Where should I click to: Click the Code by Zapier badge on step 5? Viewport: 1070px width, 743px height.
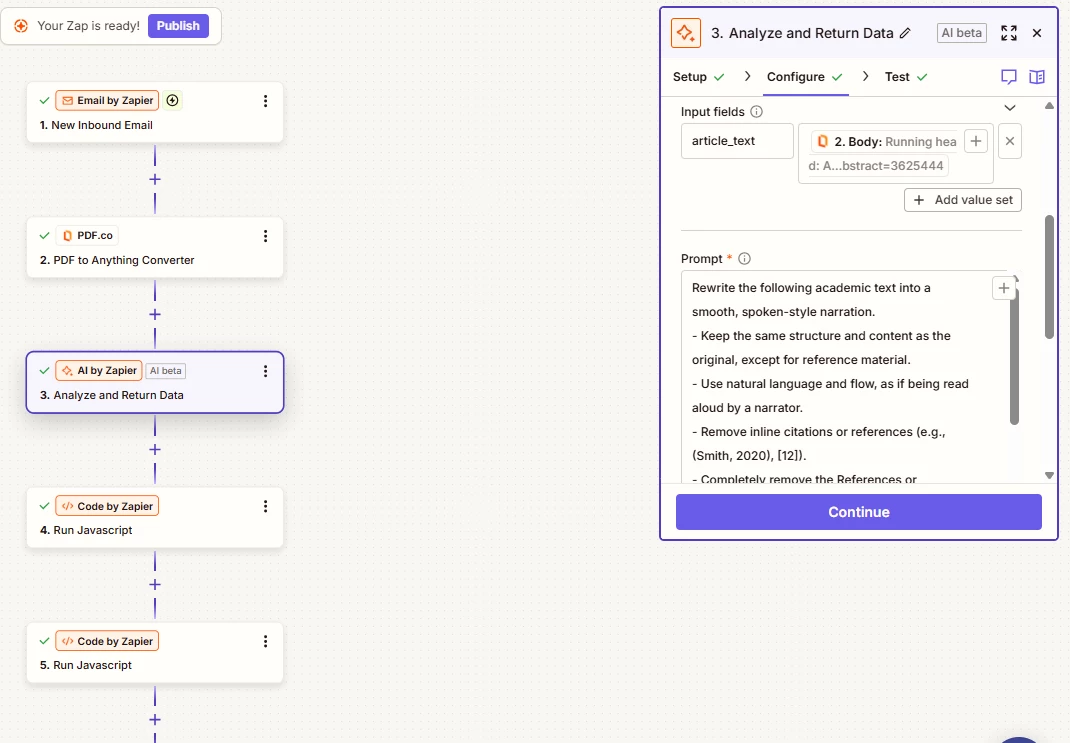tap(107, 641)
